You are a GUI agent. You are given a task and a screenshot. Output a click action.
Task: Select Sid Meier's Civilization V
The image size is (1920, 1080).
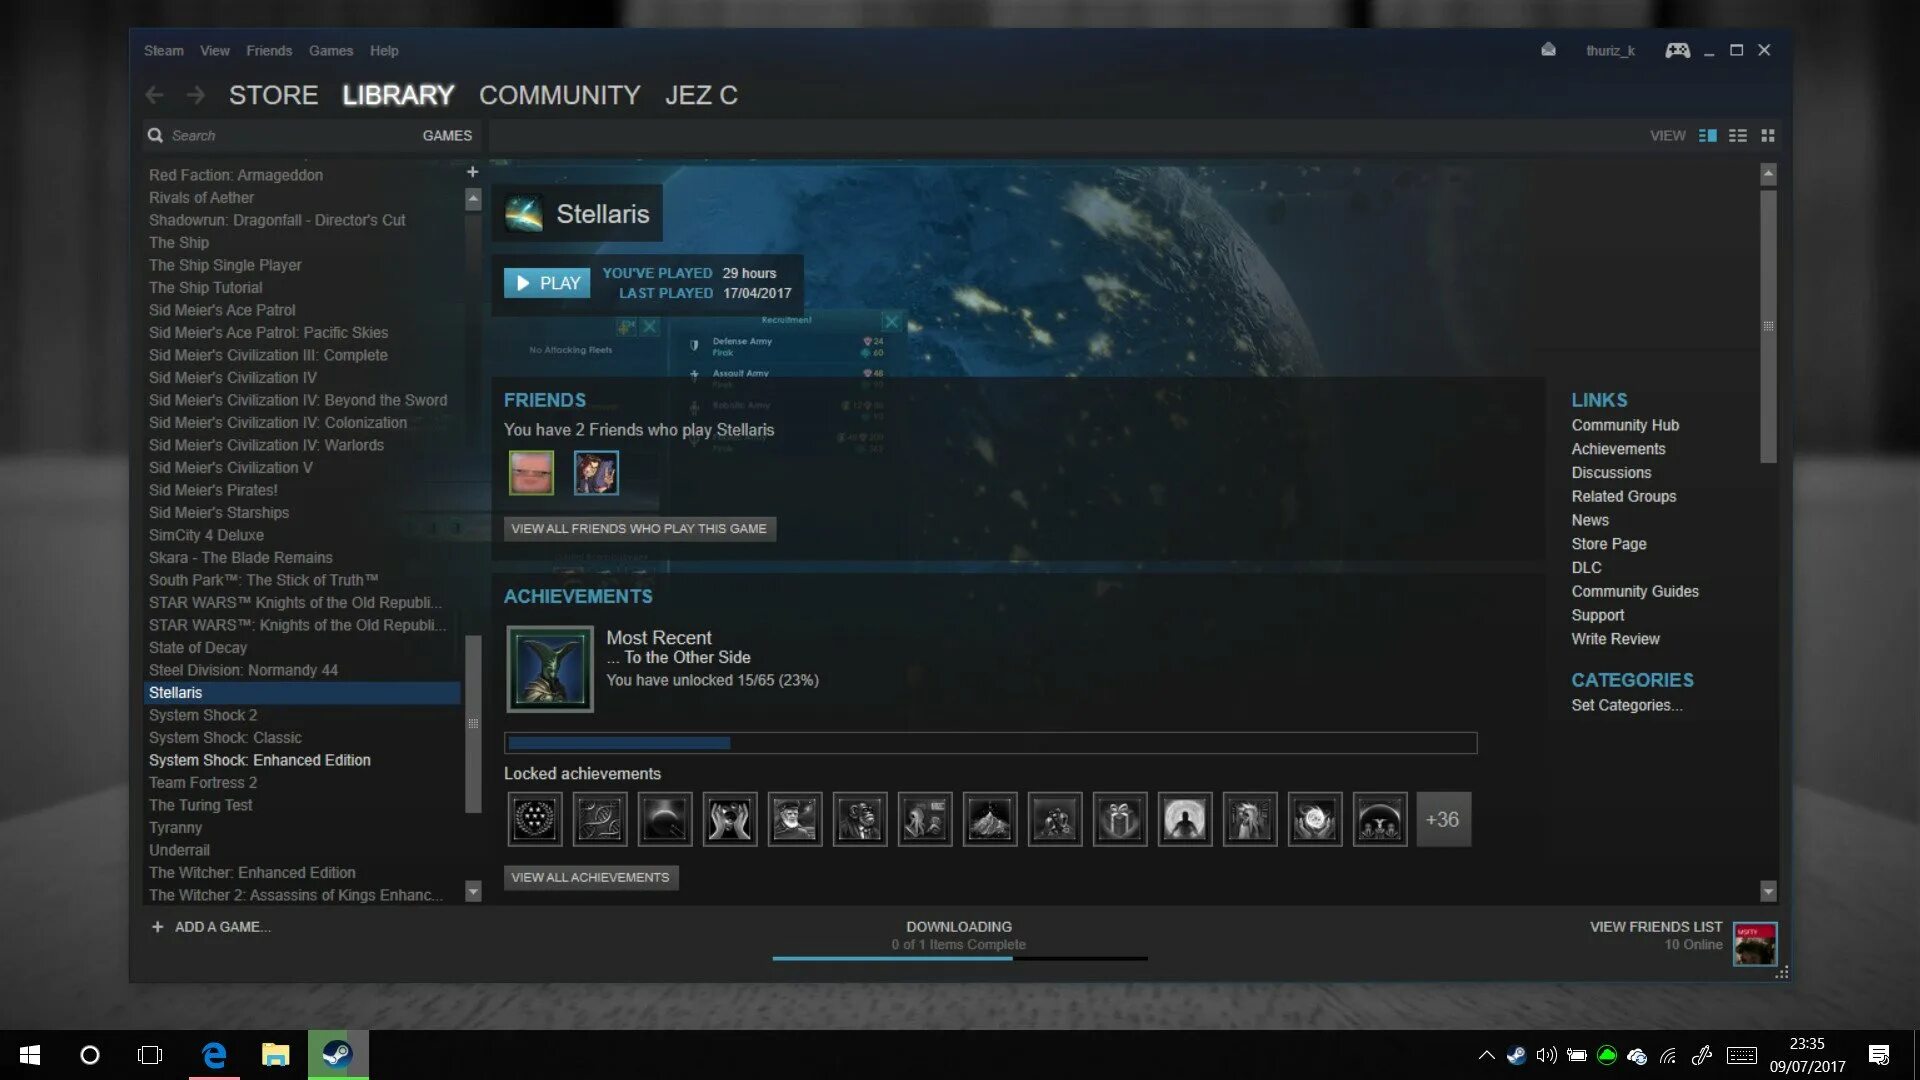point(302,468)
